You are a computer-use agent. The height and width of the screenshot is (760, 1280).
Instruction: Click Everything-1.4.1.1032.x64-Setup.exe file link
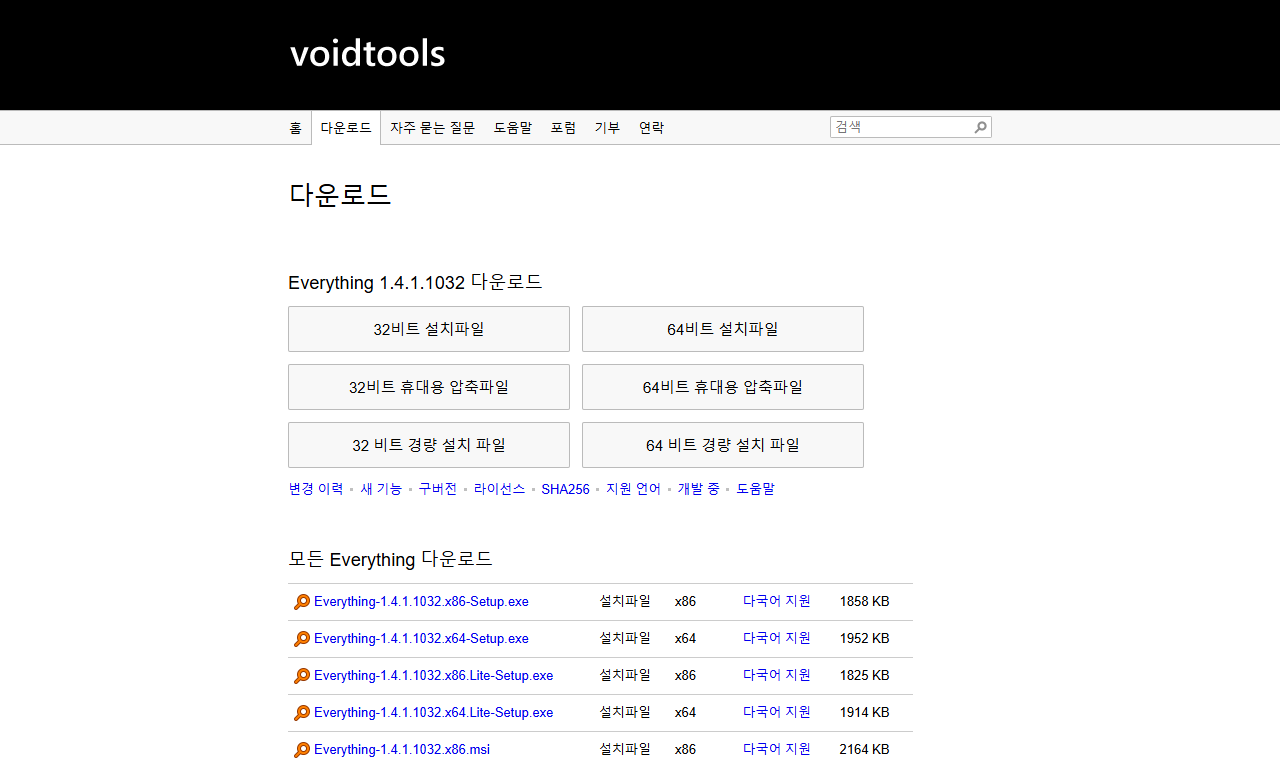pos(421,639)
